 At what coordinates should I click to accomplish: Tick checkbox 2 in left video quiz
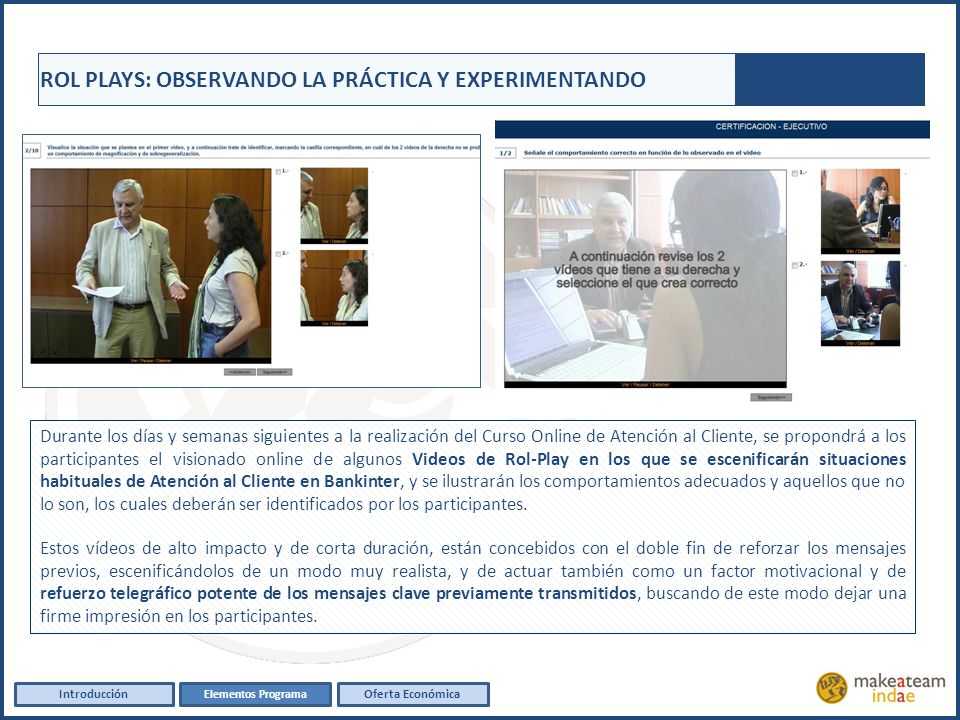coord(279,254)
